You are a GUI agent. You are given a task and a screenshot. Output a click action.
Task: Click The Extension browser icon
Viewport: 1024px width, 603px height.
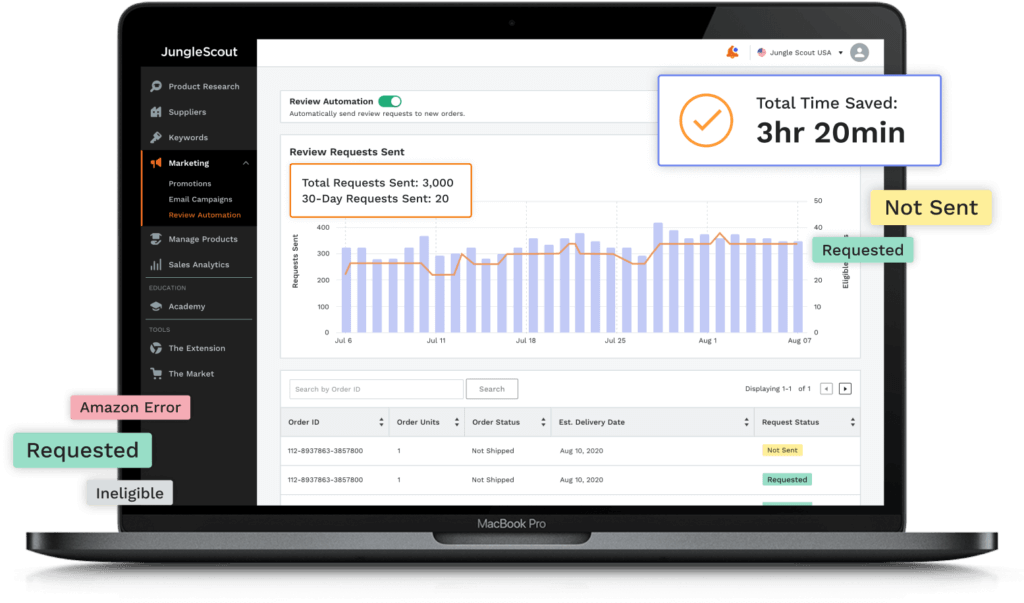pyautogui.click(x=156, y=348)
